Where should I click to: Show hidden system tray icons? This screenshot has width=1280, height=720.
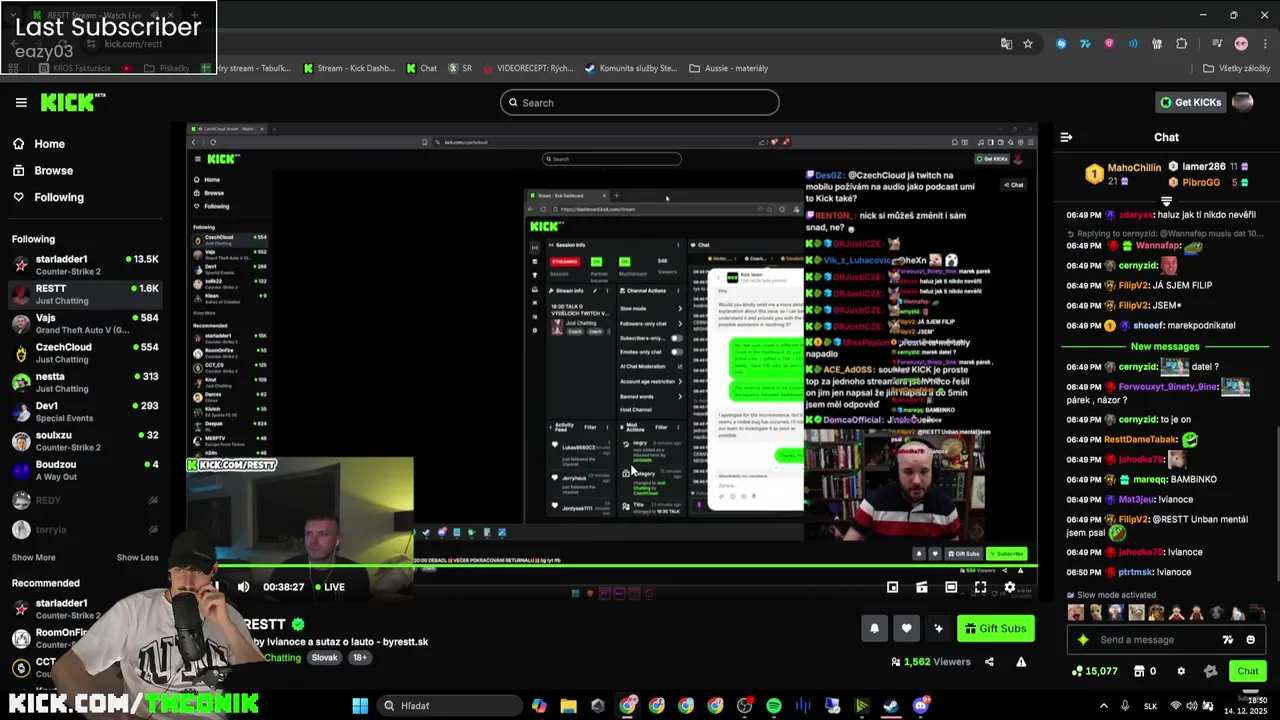pos(1104,706)
